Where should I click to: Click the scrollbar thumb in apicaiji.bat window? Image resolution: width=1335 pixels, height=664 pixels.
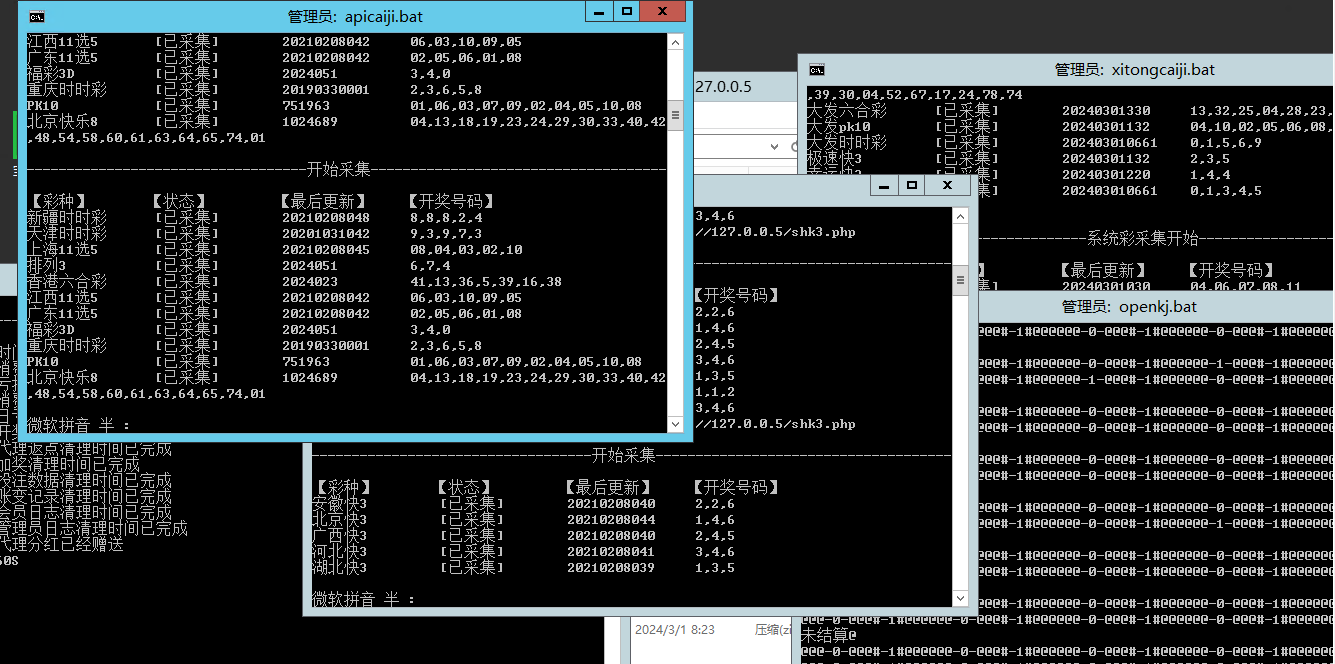point(675,116)
